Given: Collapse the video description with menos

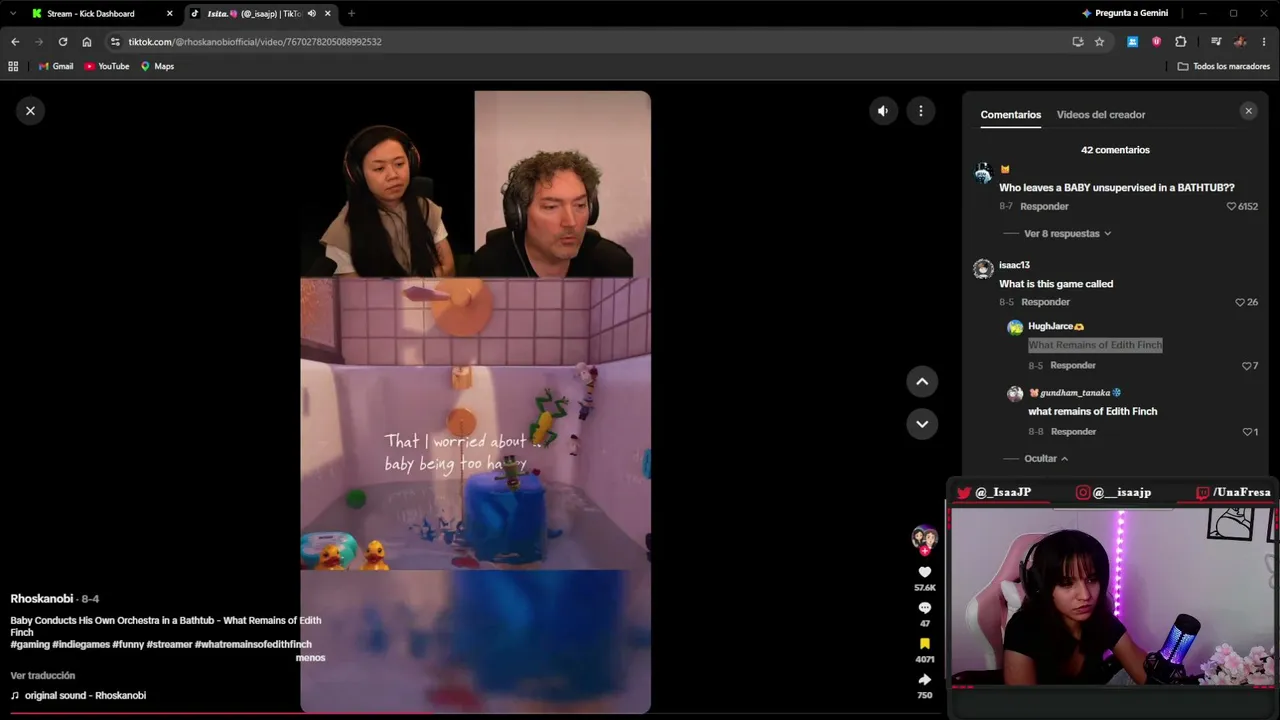Looking at the screenshot, I should click(x=310, y=658).
